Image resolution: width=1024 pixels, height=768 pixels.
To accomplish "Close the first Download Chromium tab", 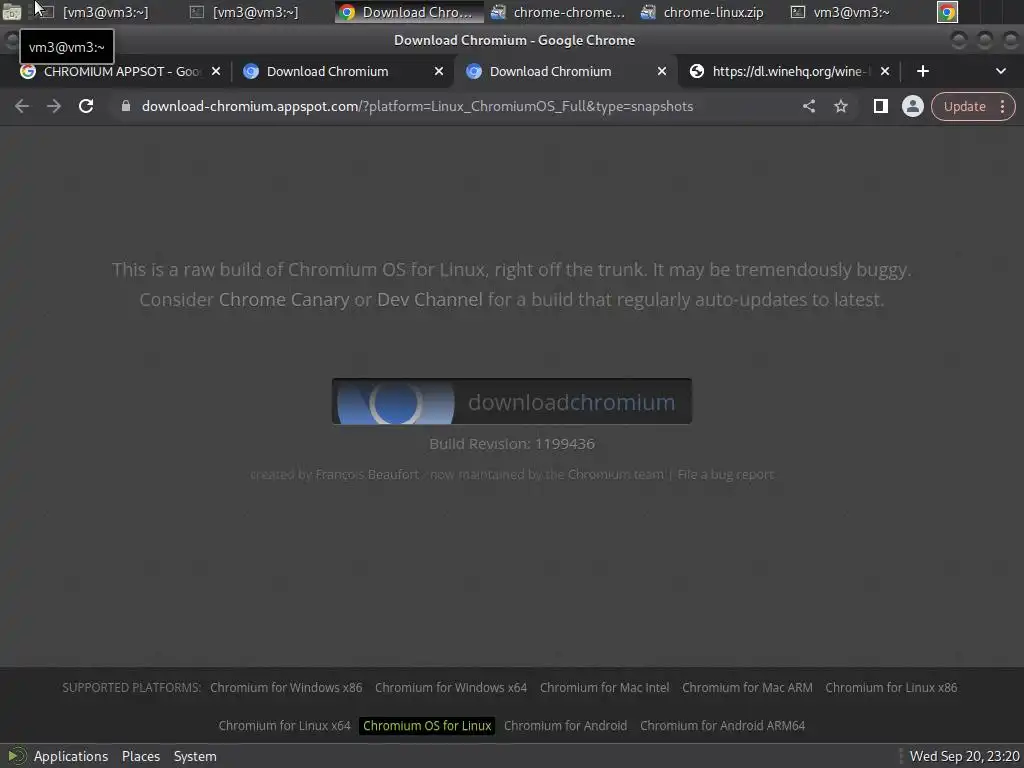I will (439, 71).
